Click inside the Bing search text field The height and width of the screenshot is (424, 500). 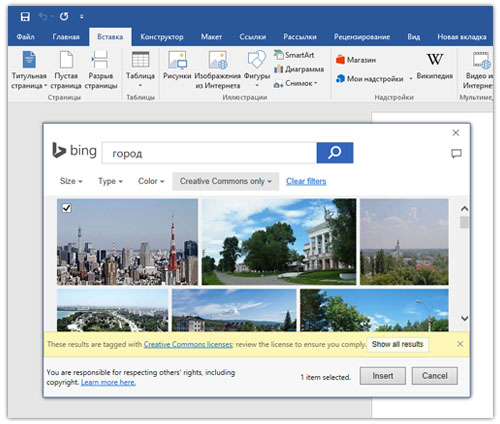(209, 153)
